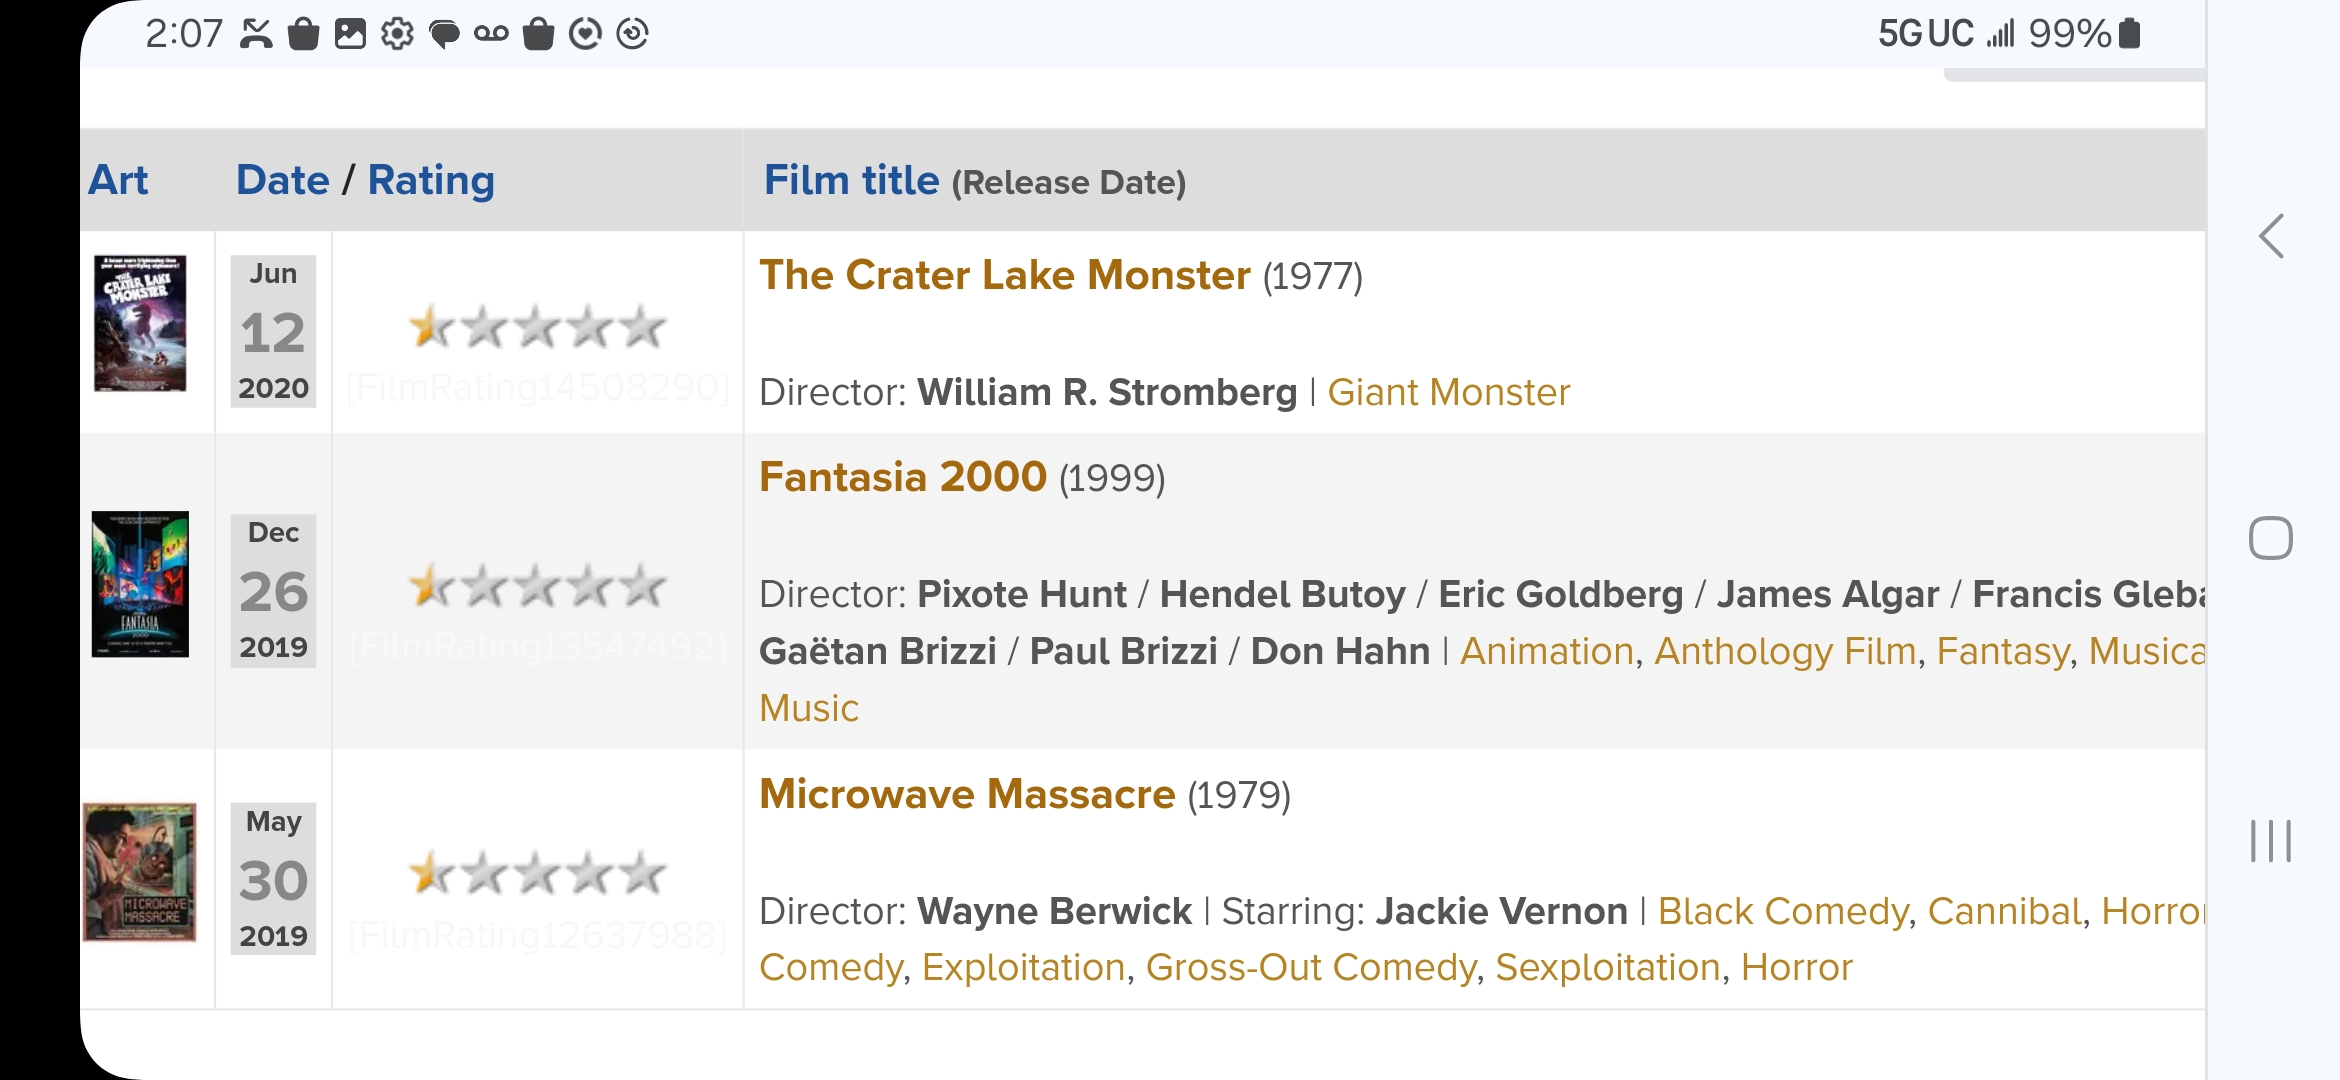Tap the settings gear in status bar
2340x1080 pixels.
397,34
